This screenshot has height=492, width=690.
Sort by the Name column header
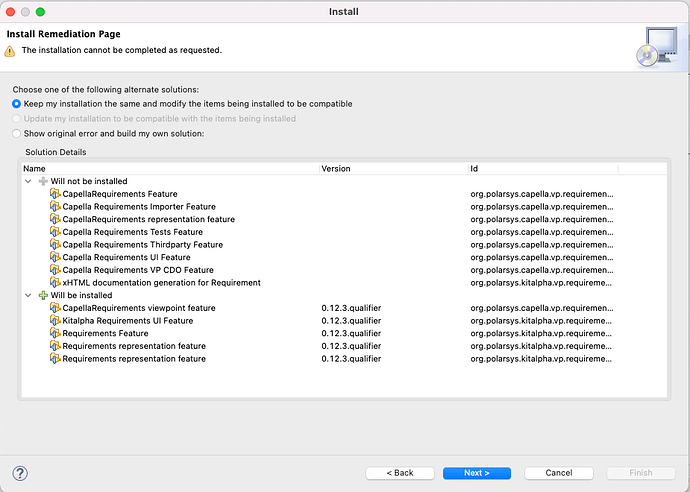[170, 169]
